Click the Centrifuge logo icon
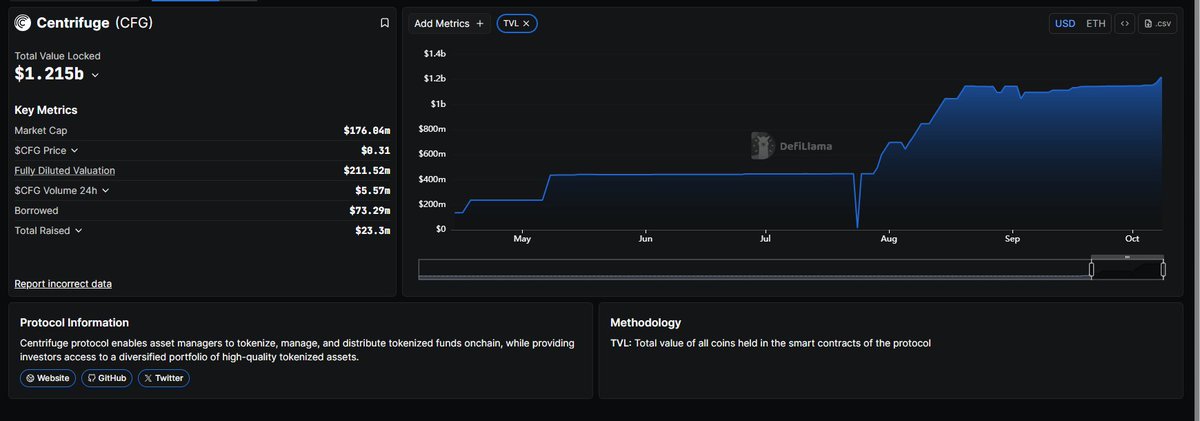 point(23,23)
